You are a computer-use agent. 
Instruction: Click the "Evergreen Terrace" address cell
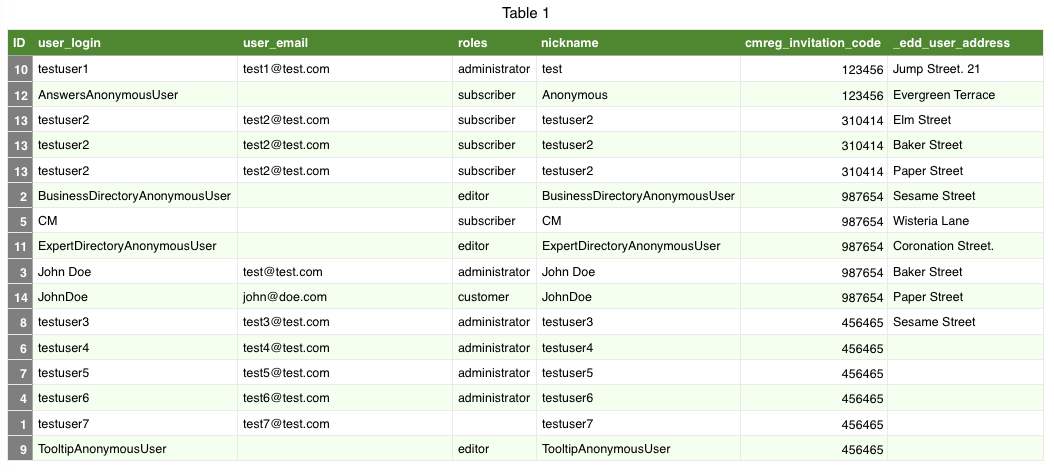pyautogui.click(x=943, y=95)
